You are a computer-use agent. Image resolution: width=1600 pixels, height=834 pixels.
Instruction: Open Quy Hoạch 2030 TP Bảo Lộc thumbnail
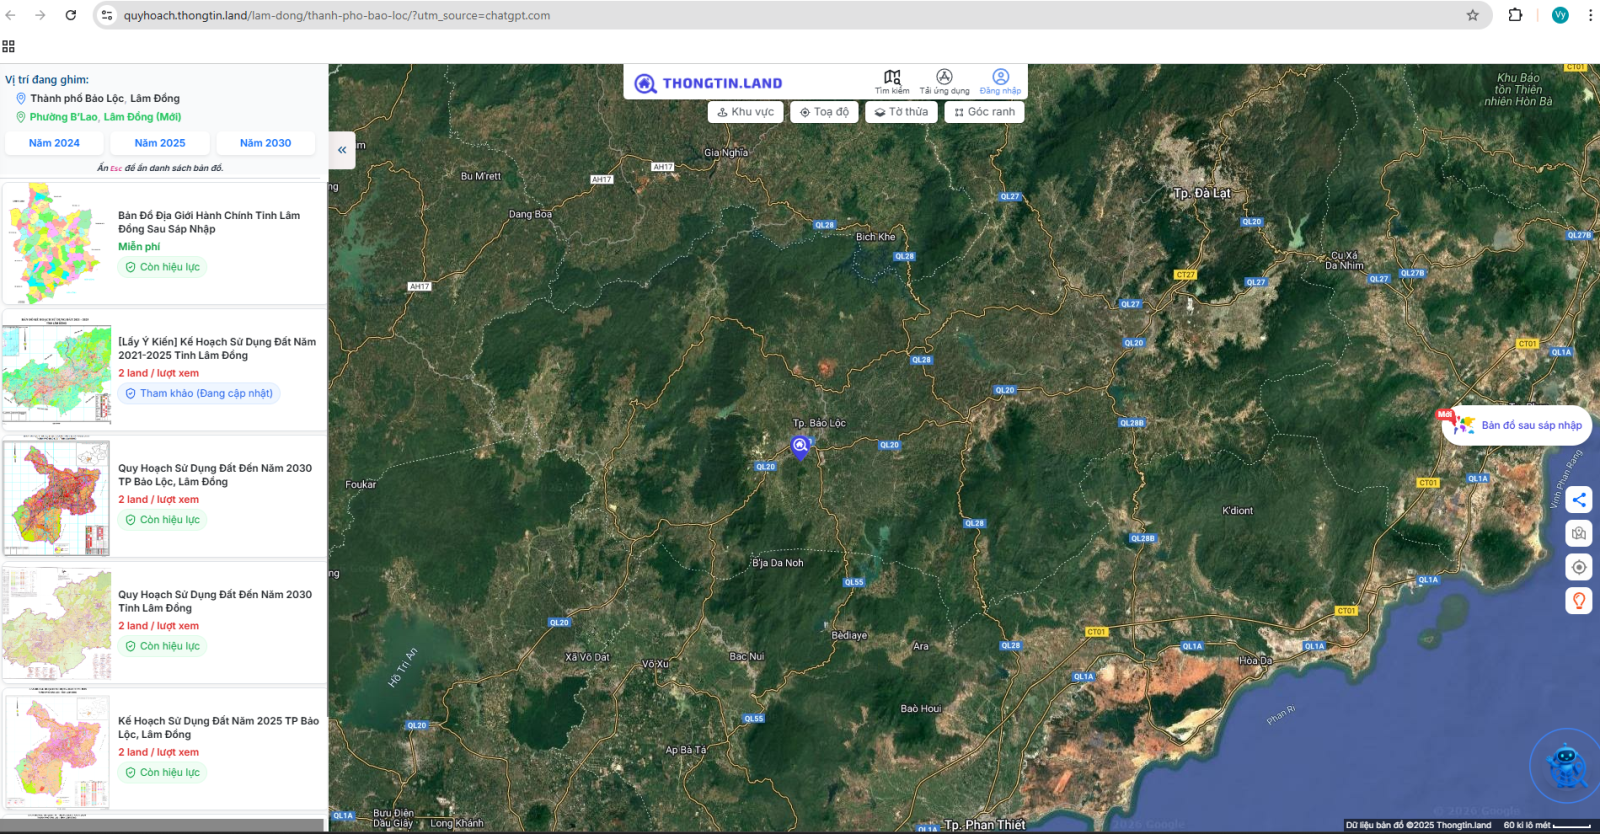point(57,497)
